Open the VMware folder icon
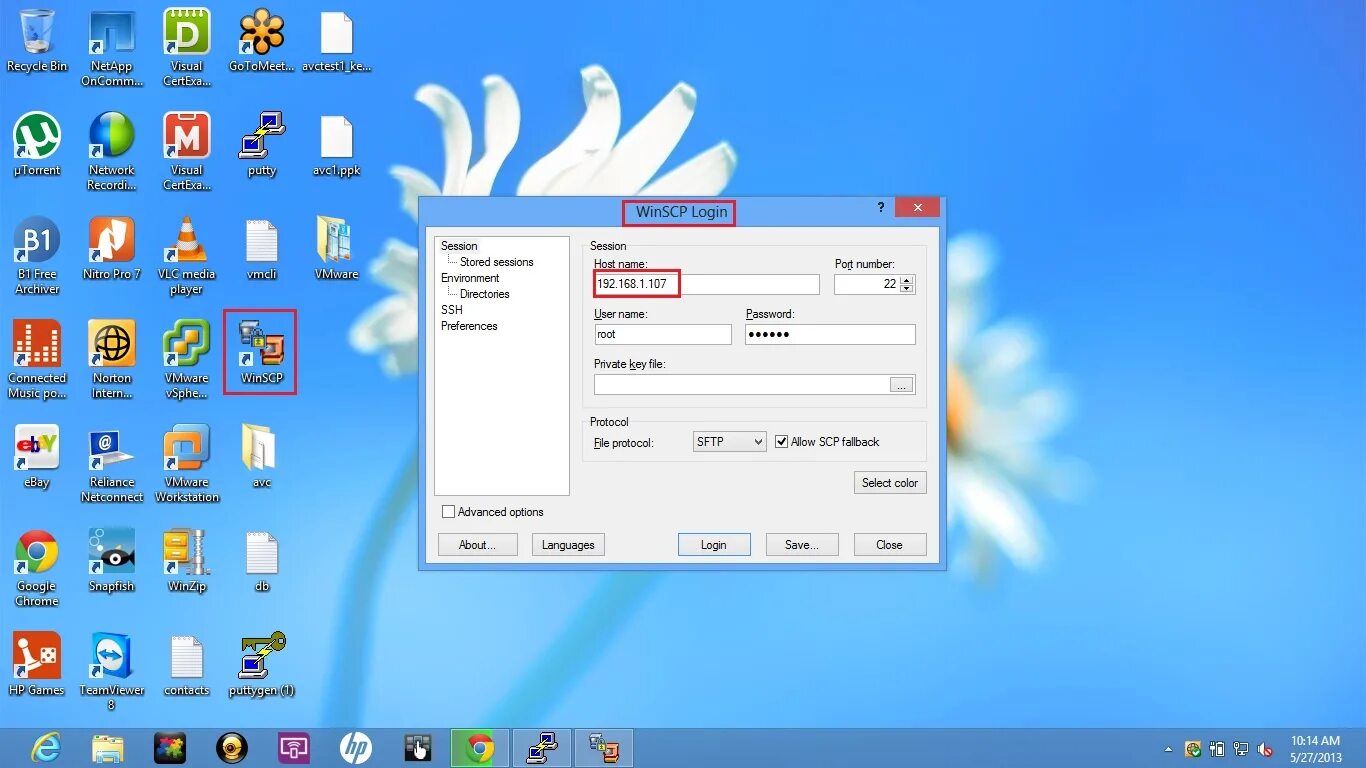Viewport: 1366px width, 768px height. (x=337, y=249)
